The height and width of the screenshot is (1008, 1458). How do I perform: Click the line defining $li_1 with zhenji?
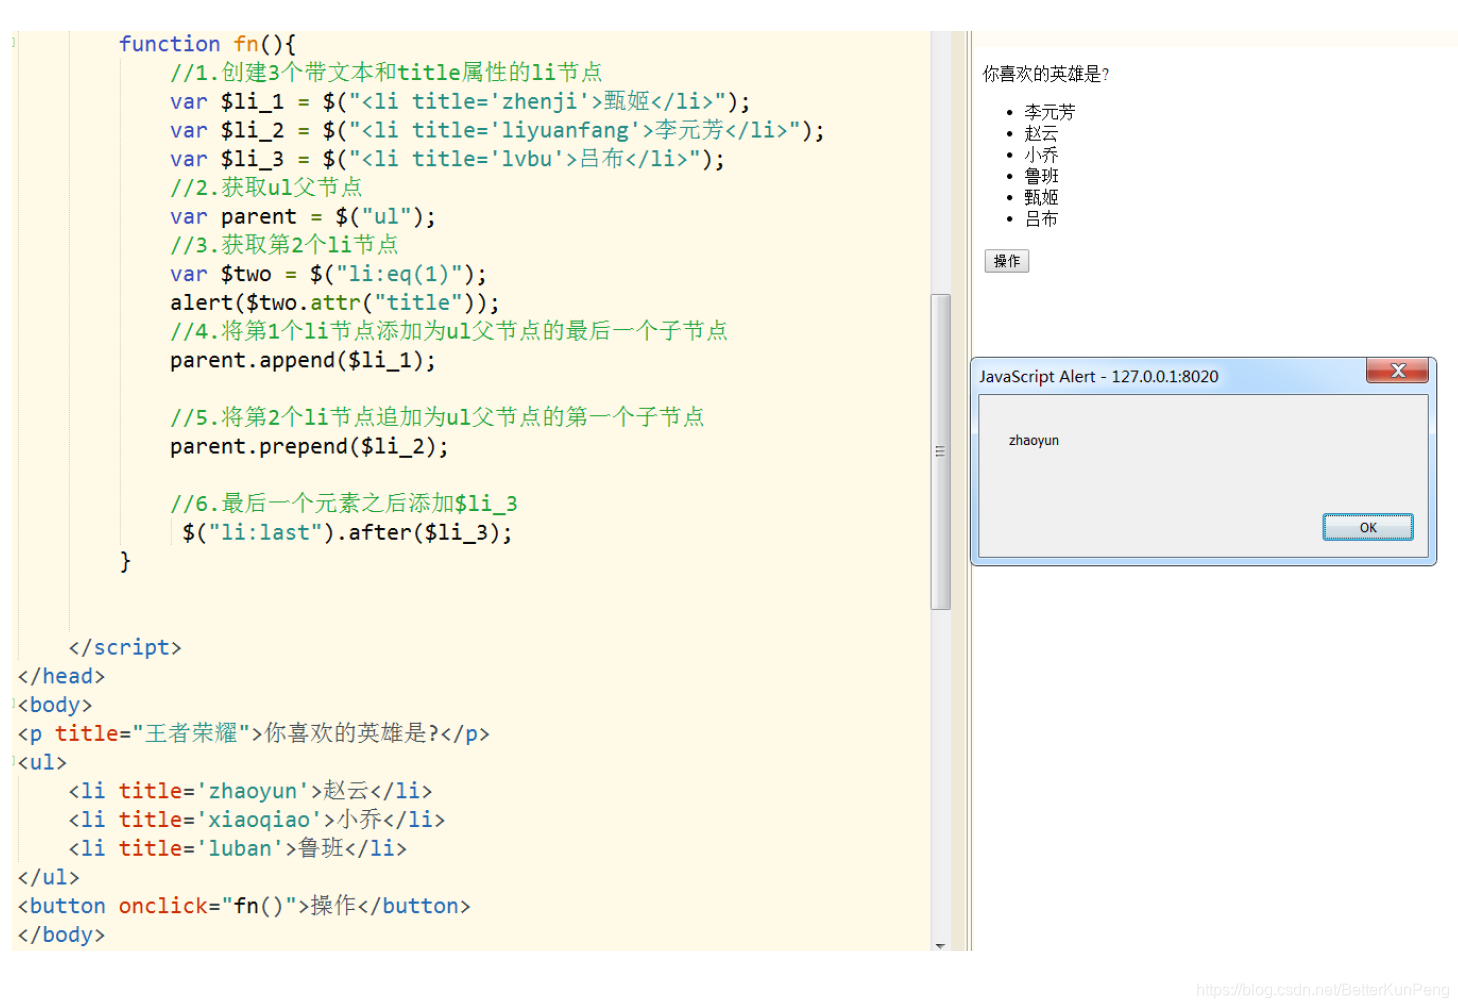(460, 101)
